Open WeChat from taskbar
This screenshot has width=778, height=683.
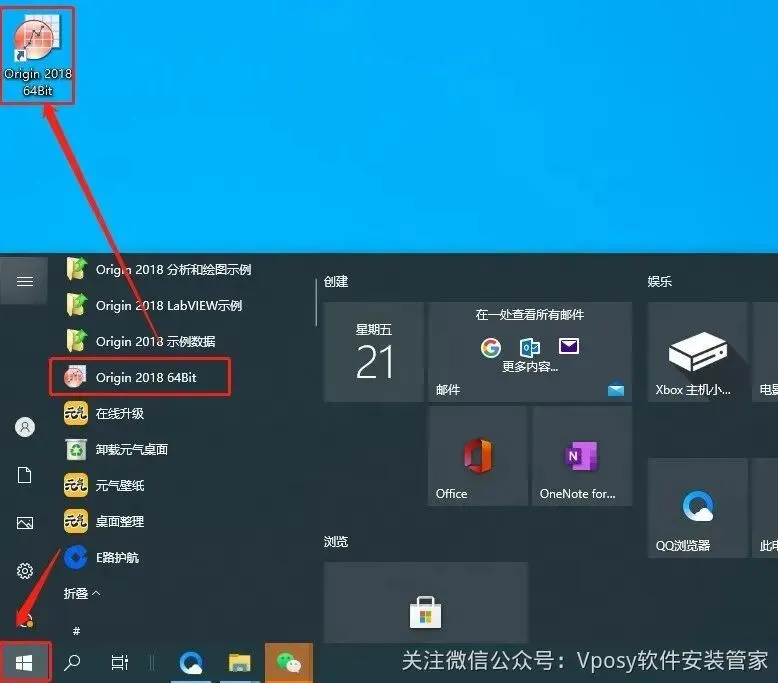[x=289, y=662]
